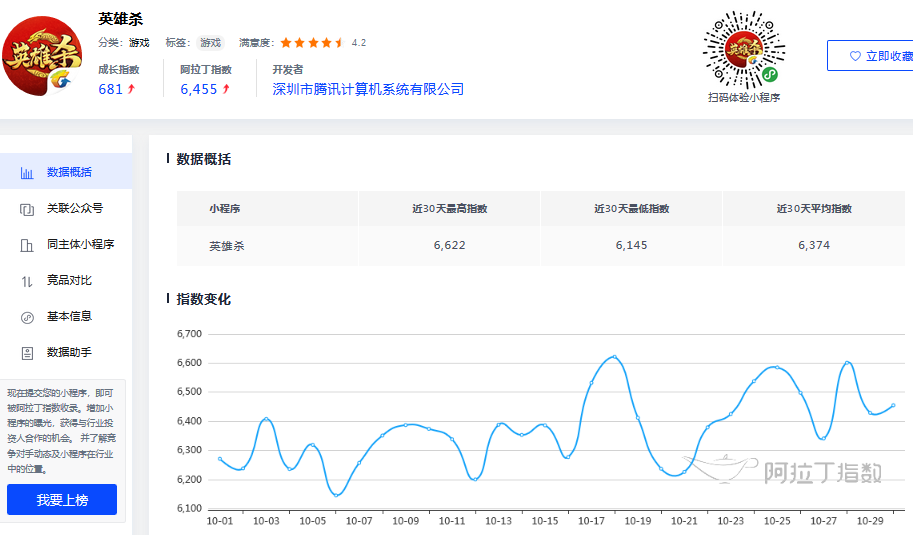Click the 小程序 column header
Screen dimensions: 913x535
225,208
